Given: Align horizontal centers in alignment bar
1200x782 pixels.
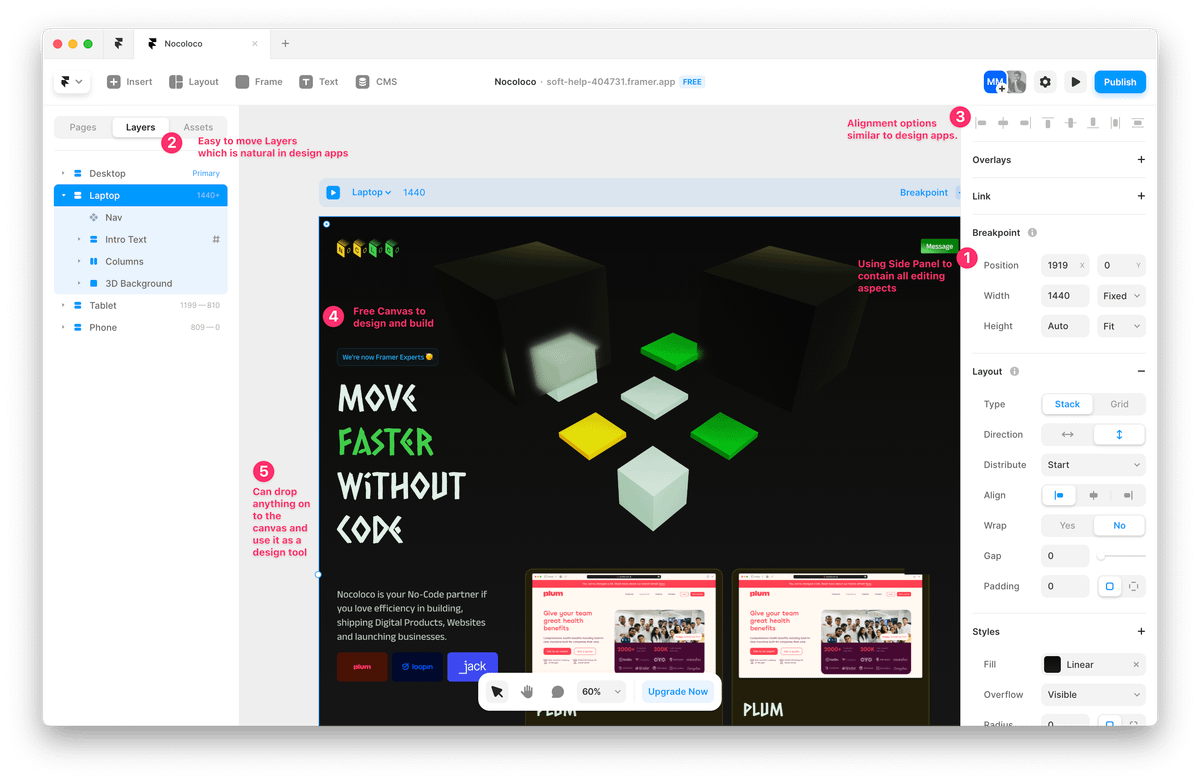Looking at the screenshot, I should [1003, 123].
